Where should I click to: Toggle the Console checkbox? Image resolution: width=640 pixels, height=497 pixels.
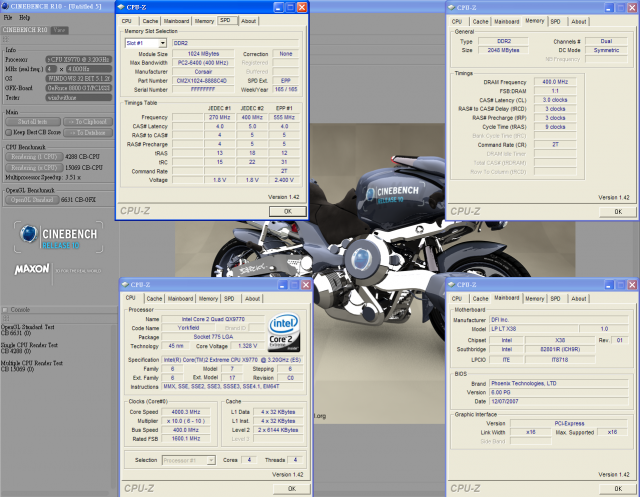point(5,310)
